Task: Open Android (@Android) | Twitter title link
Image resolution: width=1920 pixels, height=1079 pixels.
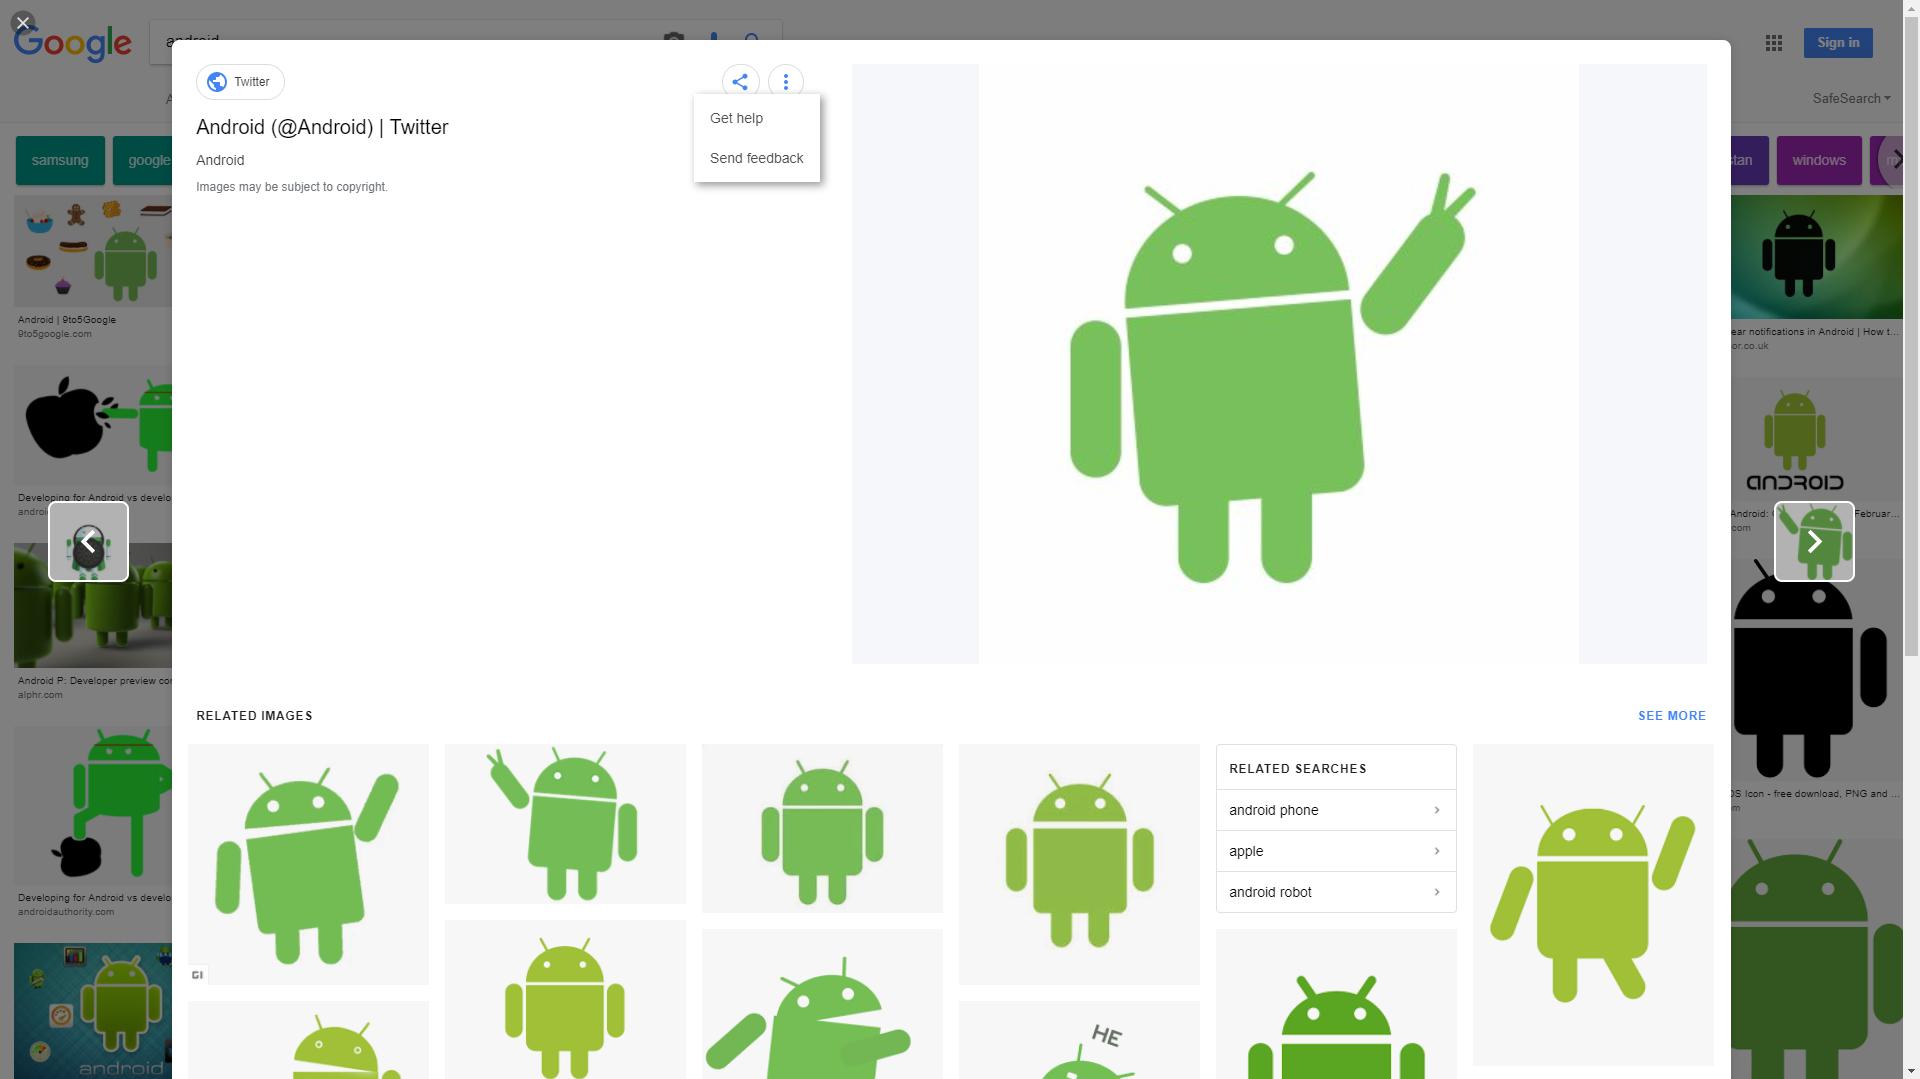Action: (322, 127)
